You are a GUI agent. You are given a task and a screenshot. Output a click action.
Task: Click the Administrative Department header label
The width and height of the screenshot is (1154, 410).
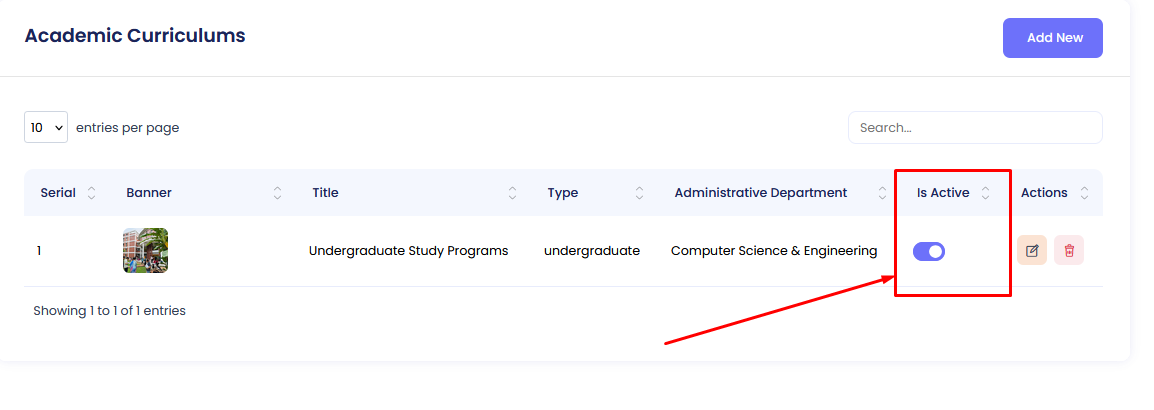point(761,193)
